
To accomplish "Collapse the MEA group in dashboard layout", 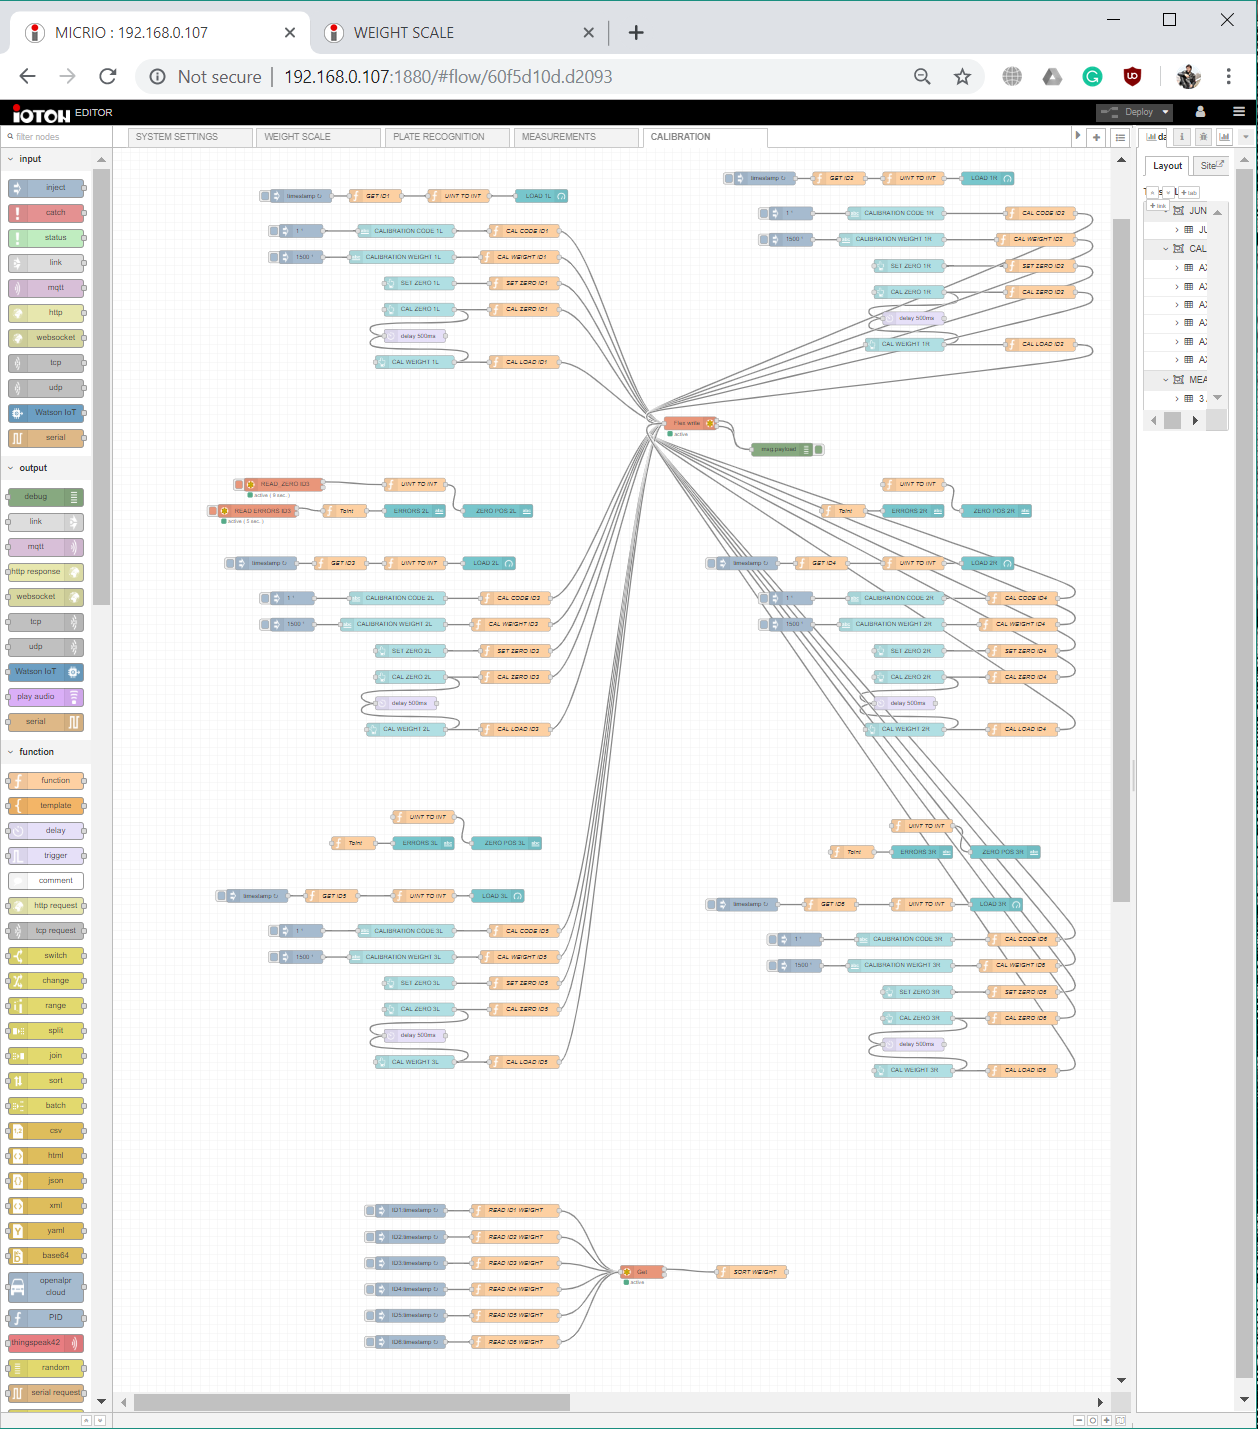I will 1166,380.
